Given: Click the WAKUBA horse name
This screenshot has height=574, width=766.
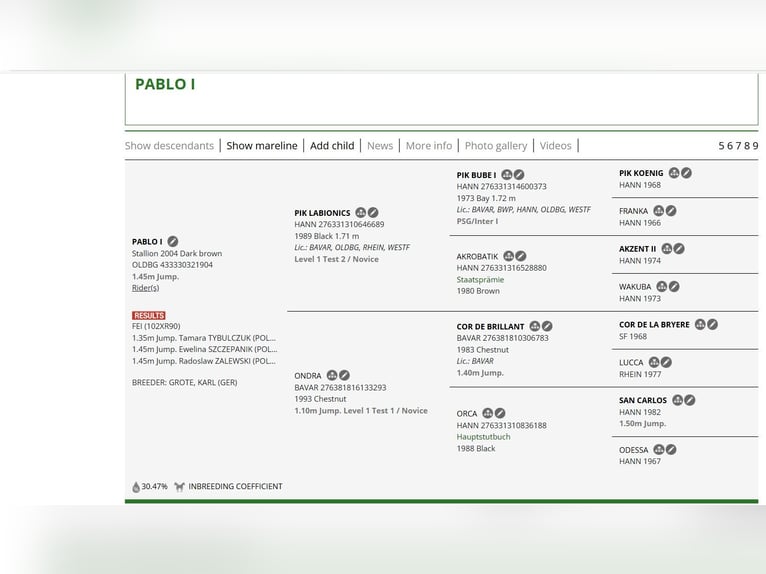Looking at the screenshot, I should 635,287.
